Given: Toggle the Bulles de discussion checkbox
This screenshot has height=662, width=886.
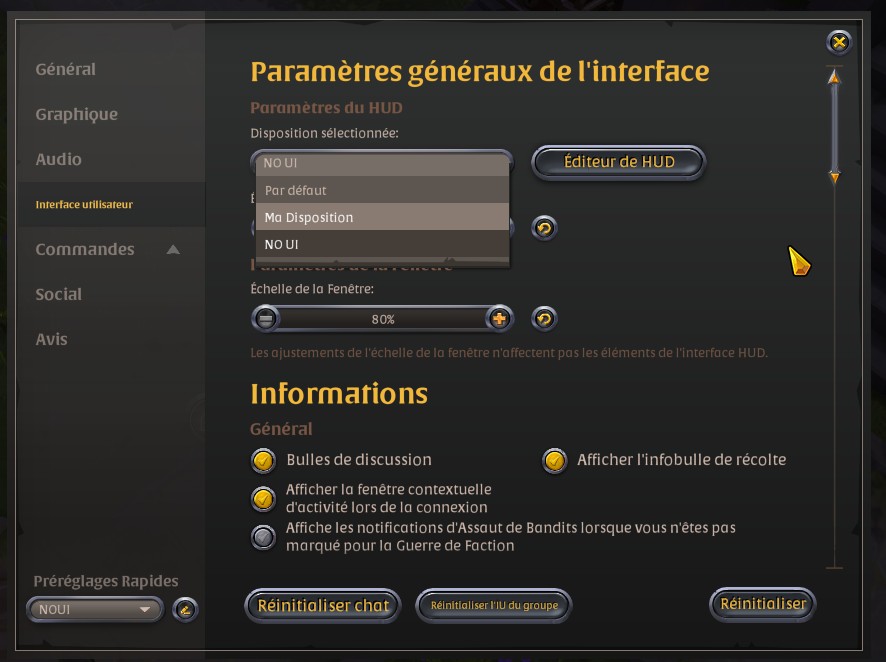Looking at the screenshot, I should (263, 460).
